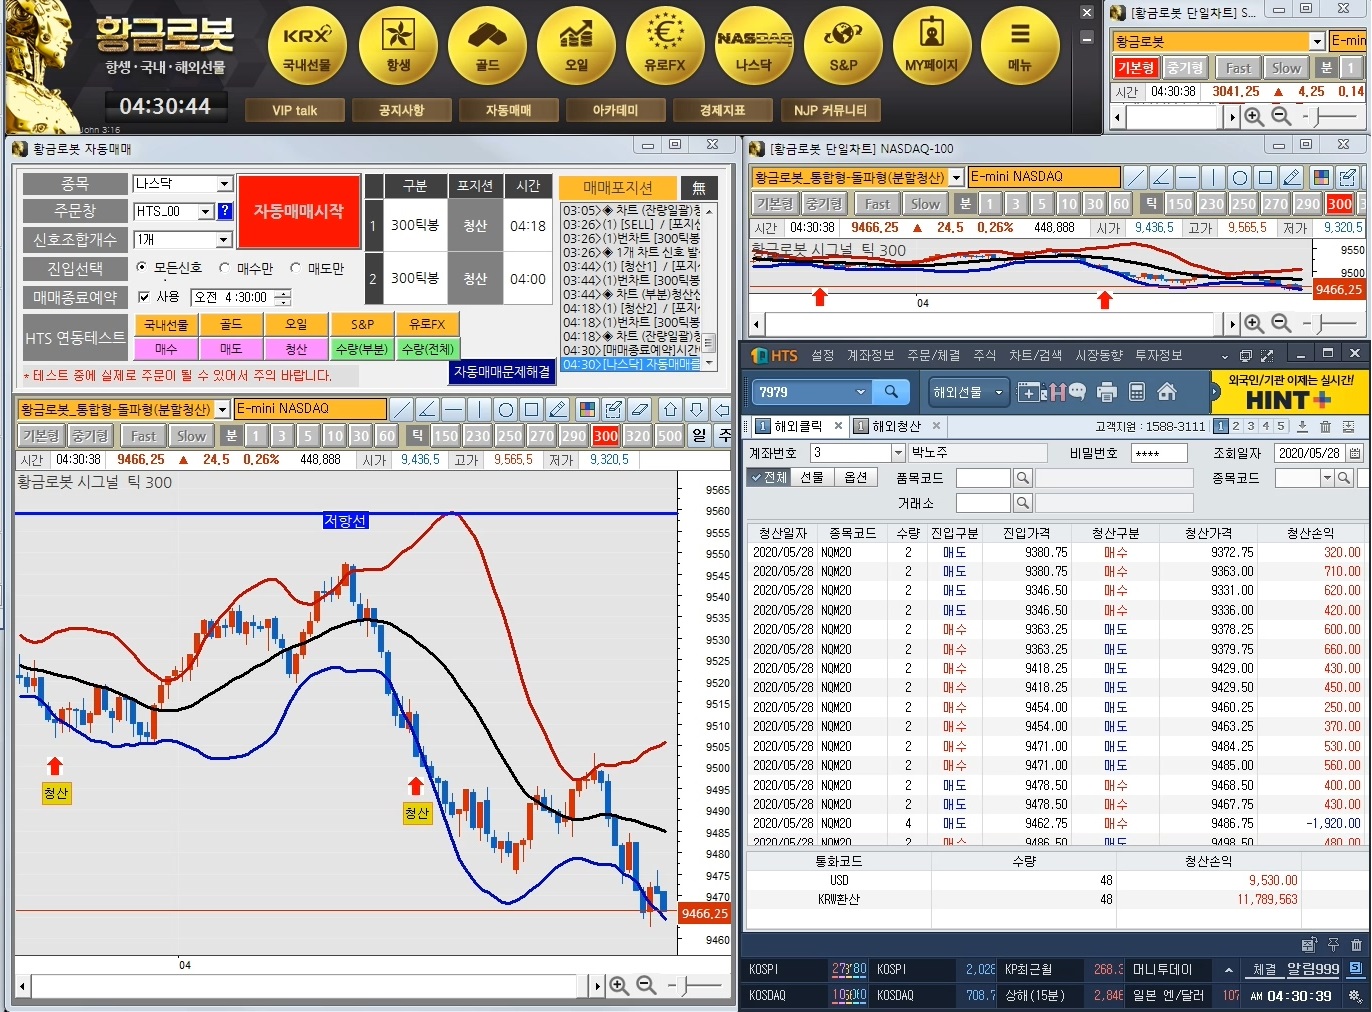Image resolution: width=1372 pixels, height=1012 pixels.
Task: Click the HTS search magnifier button
Action: [891, 392]
